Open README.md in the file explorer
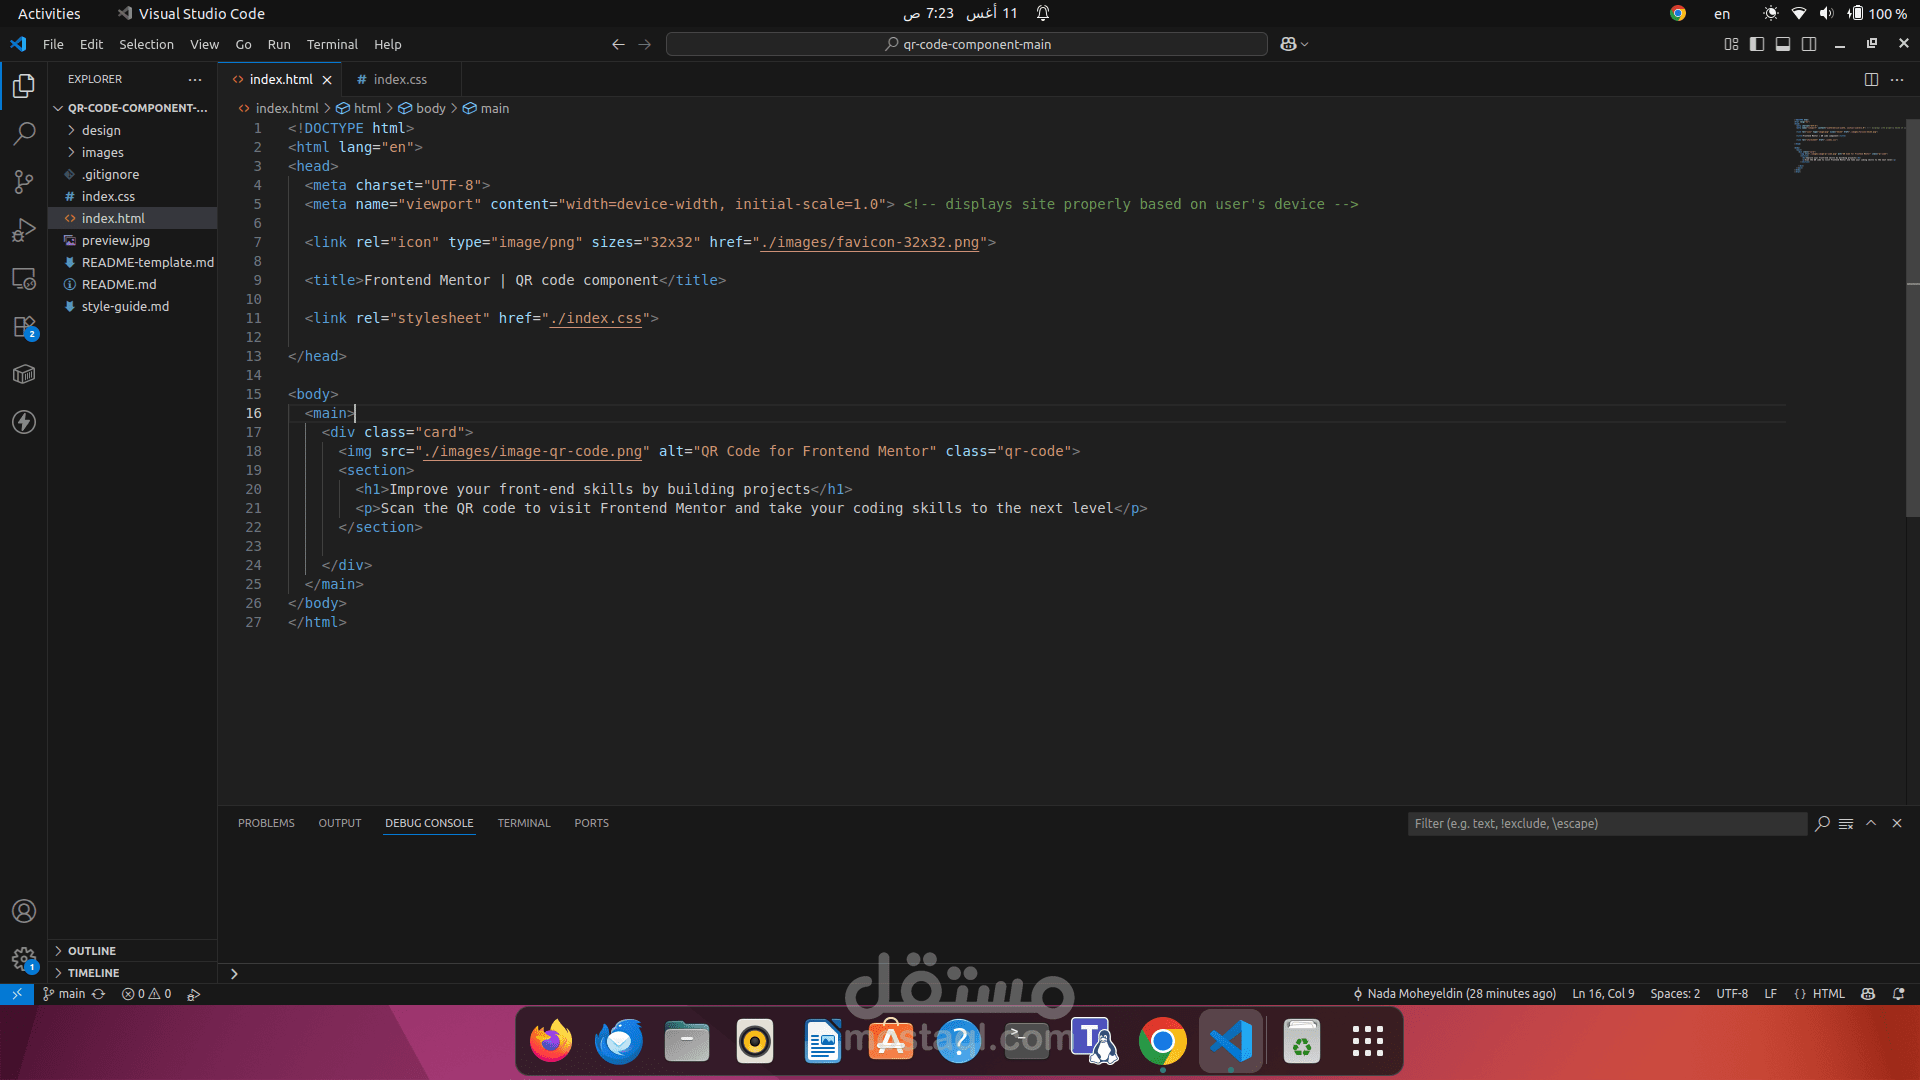The height and width of the screenshot is (1080, 1920). click(x=132, y=284)
